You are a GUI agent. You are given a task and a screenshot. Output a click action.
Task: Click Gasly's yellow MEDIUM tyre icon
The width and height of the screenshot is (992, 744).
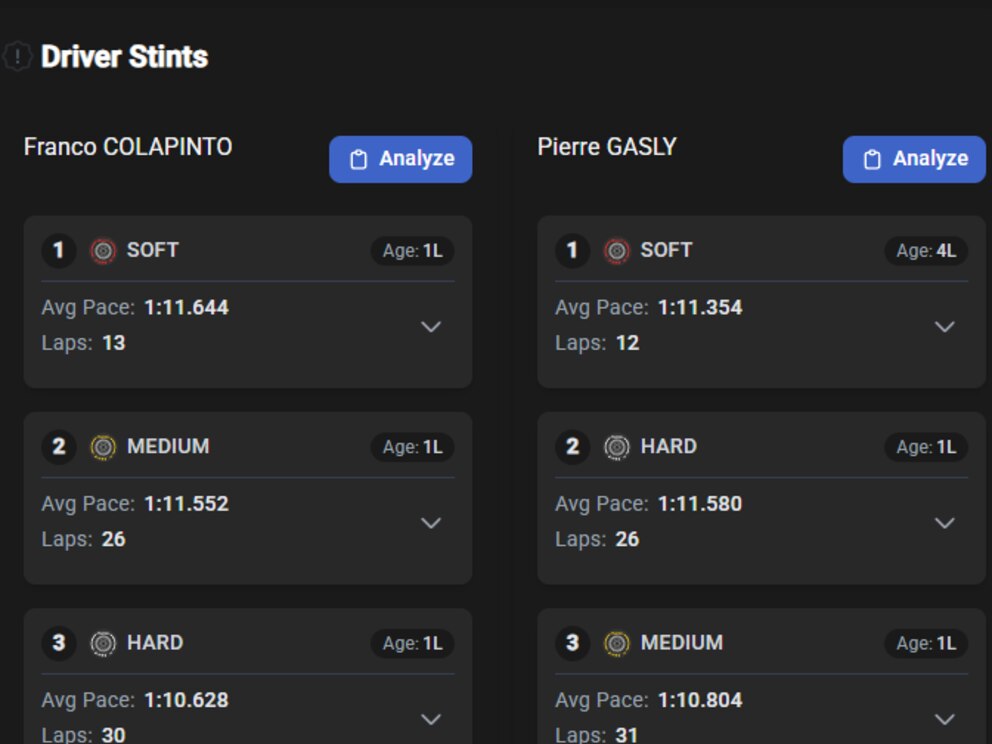(x=617, y=643)
